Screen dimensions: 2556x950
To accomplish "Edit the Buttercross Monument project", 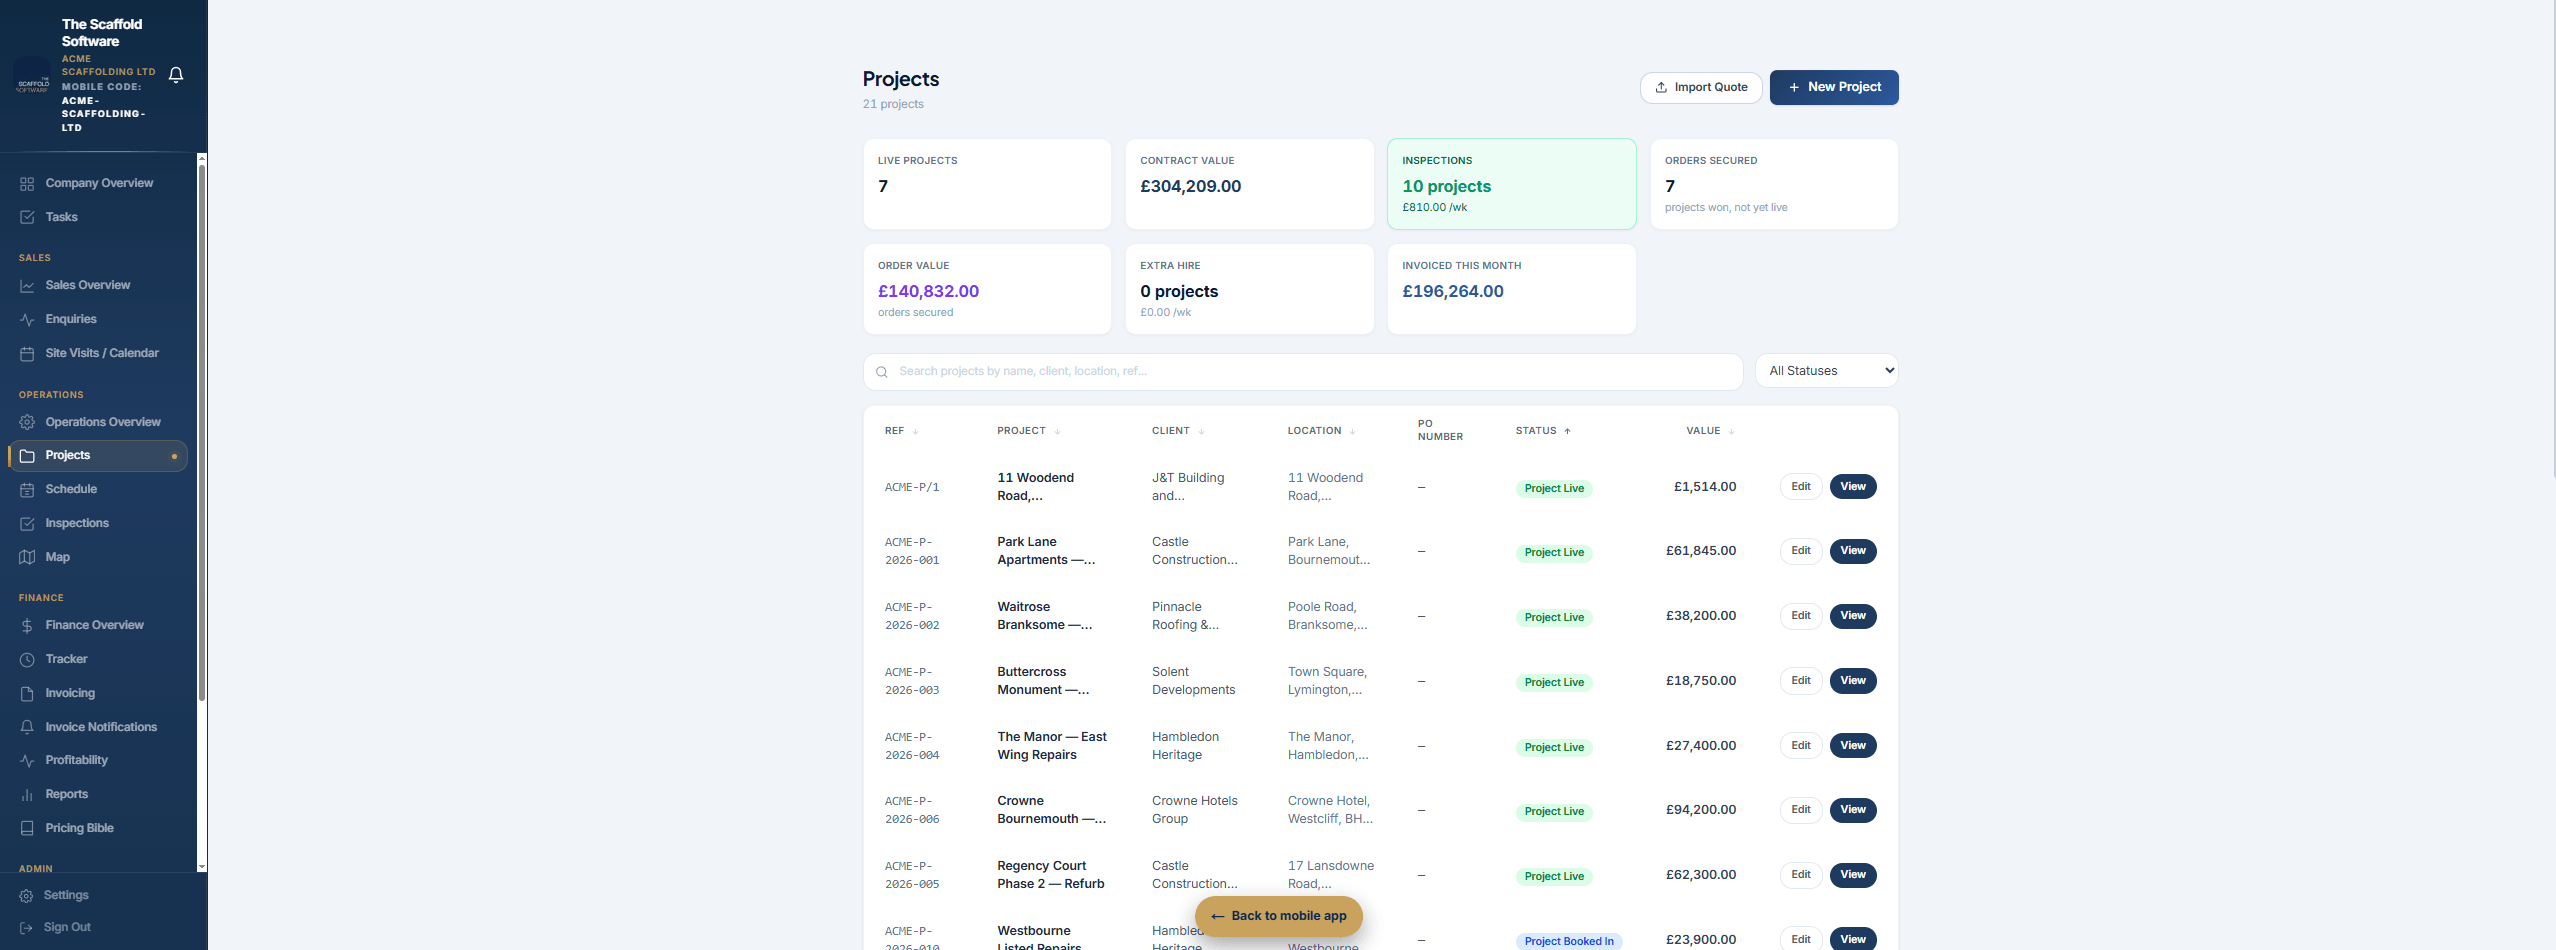I will [1800, 681].
